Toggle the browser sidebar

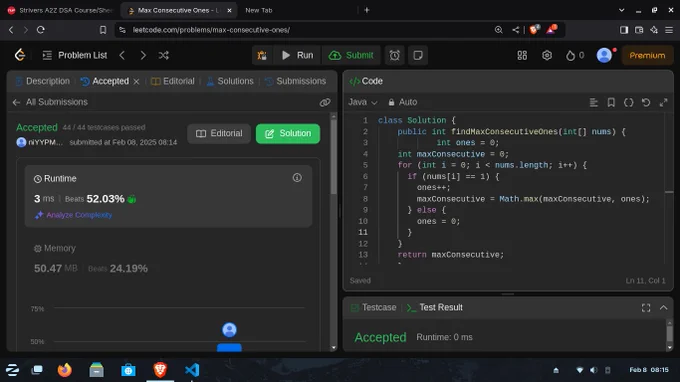[624, 30]
